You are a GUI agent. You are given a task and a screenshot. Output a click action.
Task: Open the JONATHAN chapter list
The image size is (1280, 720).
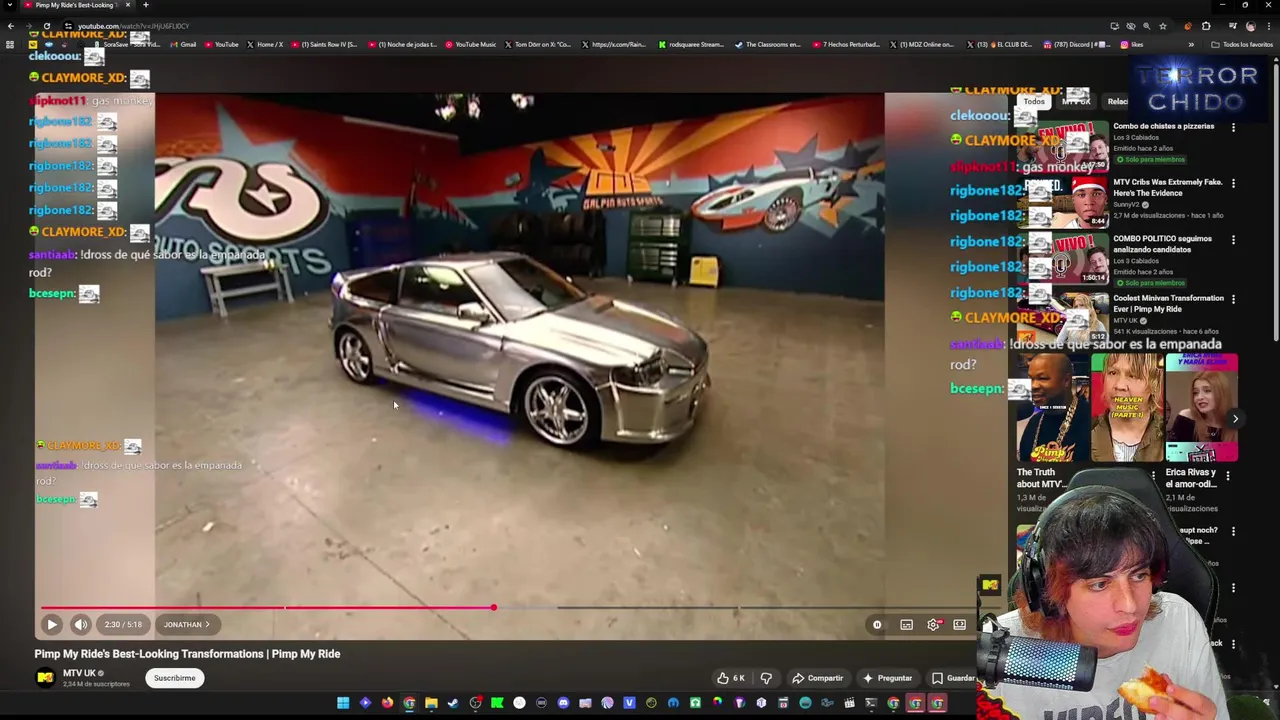[187, 625]
